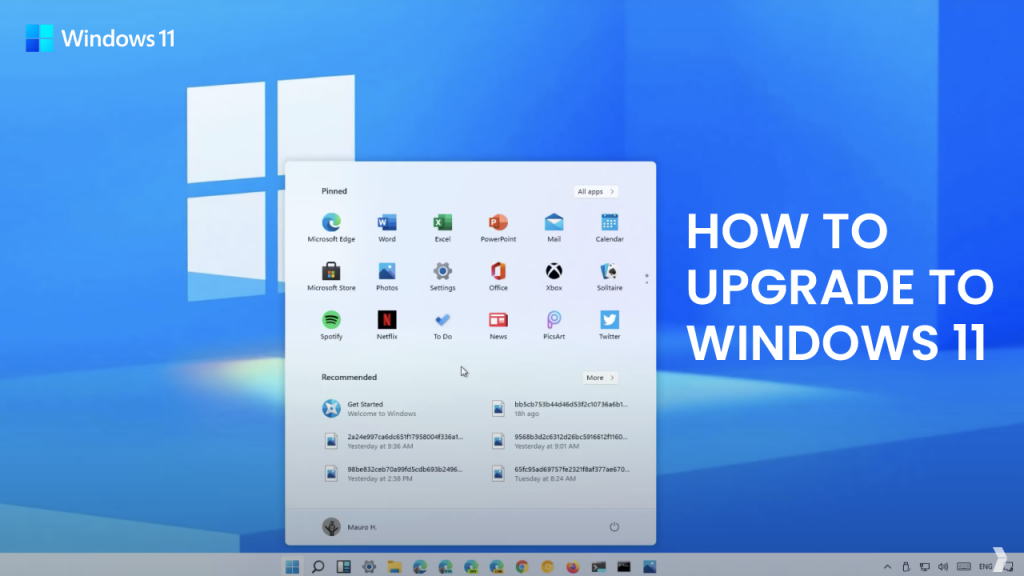
Task: Launch Netflix
Action: (x=387, y=321)
